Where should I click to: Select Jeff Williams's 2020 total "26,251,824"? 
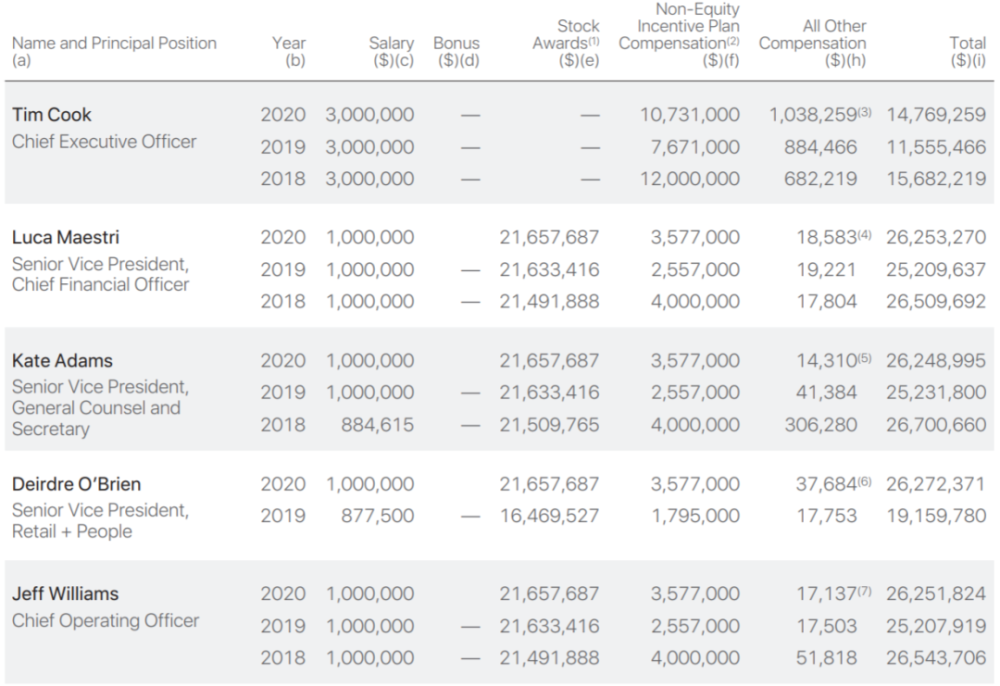(936, 594)
